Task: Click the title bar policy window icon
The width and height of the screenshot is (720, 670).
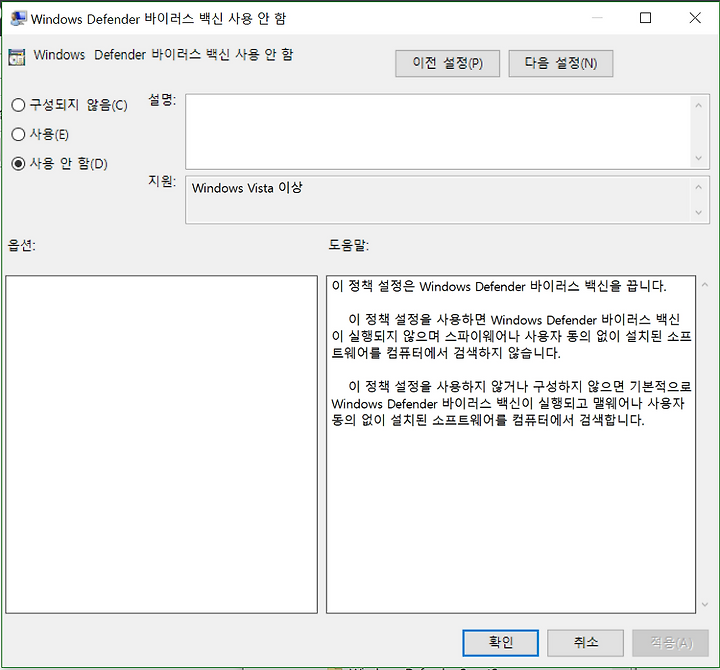Action: (x=18, y=18)
